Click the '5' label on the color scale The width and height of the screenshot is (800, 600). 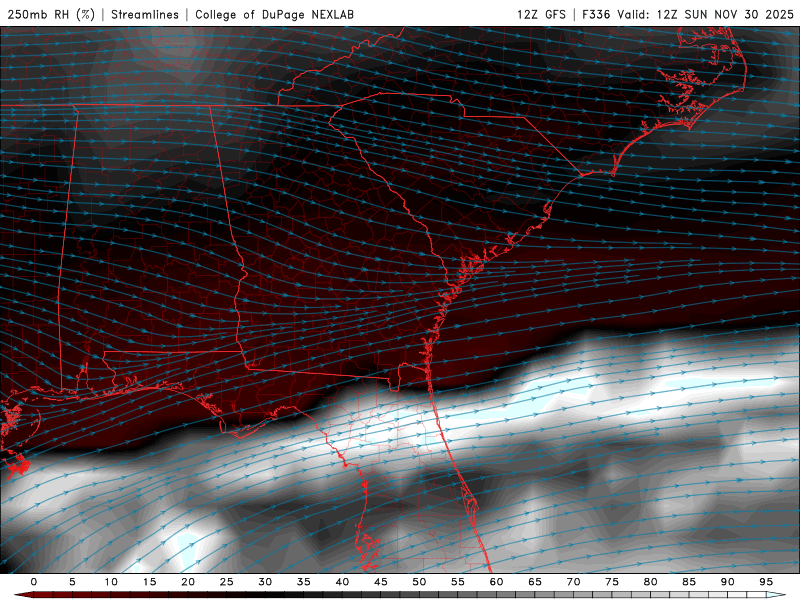72,582
